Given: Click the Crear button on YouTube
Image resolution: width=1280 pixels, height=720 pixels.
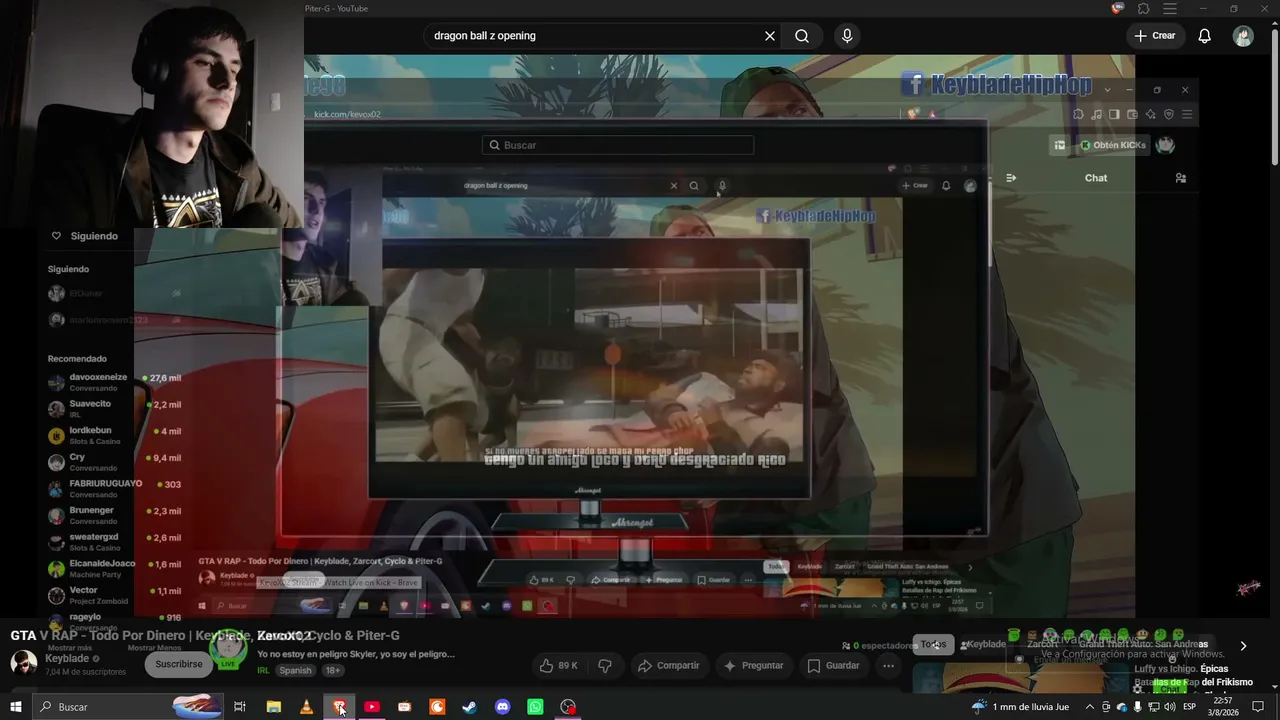Looking at the screenshot, I should click(x=1154, y=36).
